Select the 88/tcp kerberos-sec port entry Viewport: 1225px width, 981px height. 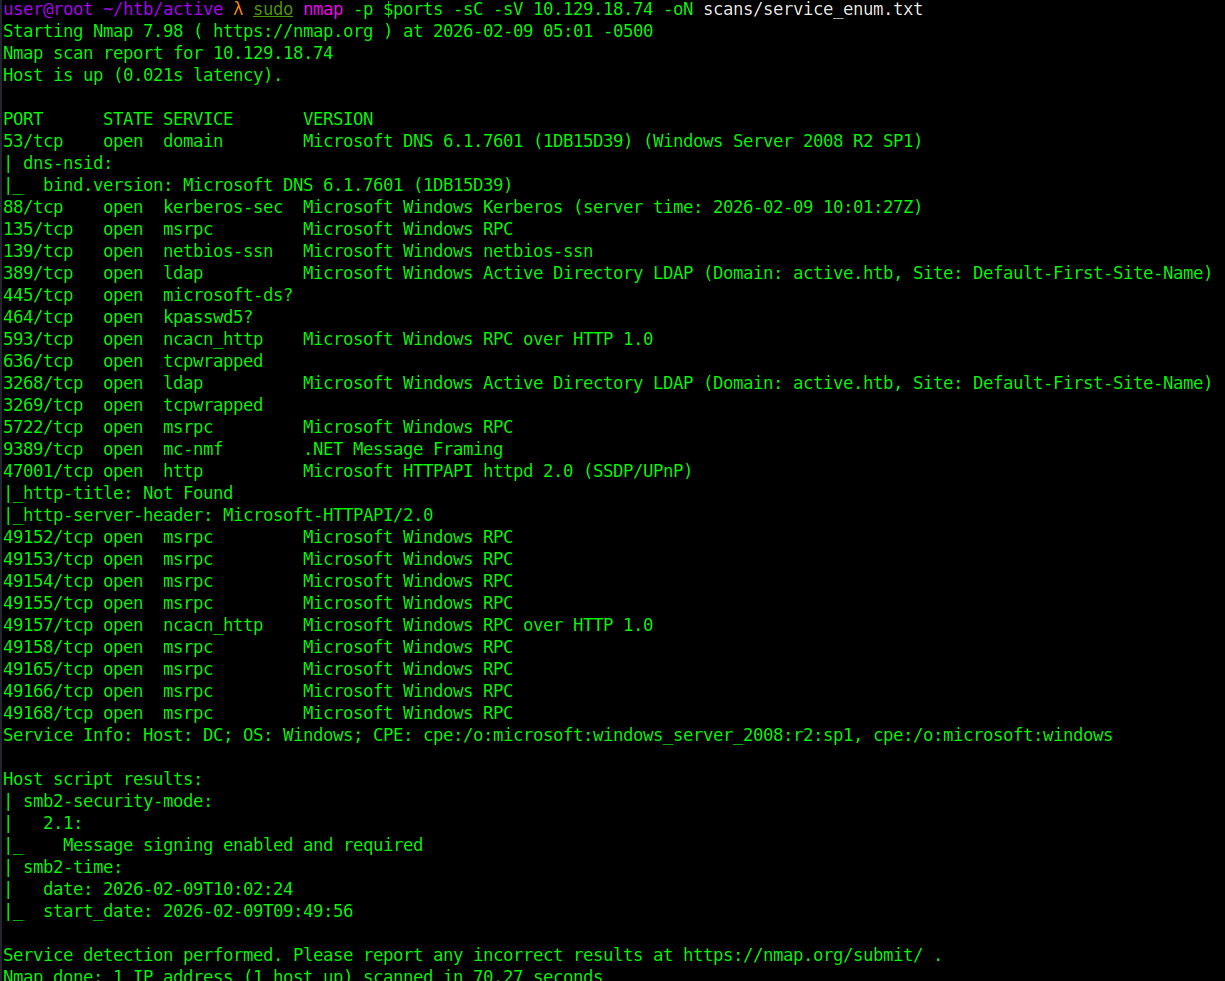point(33,207)
